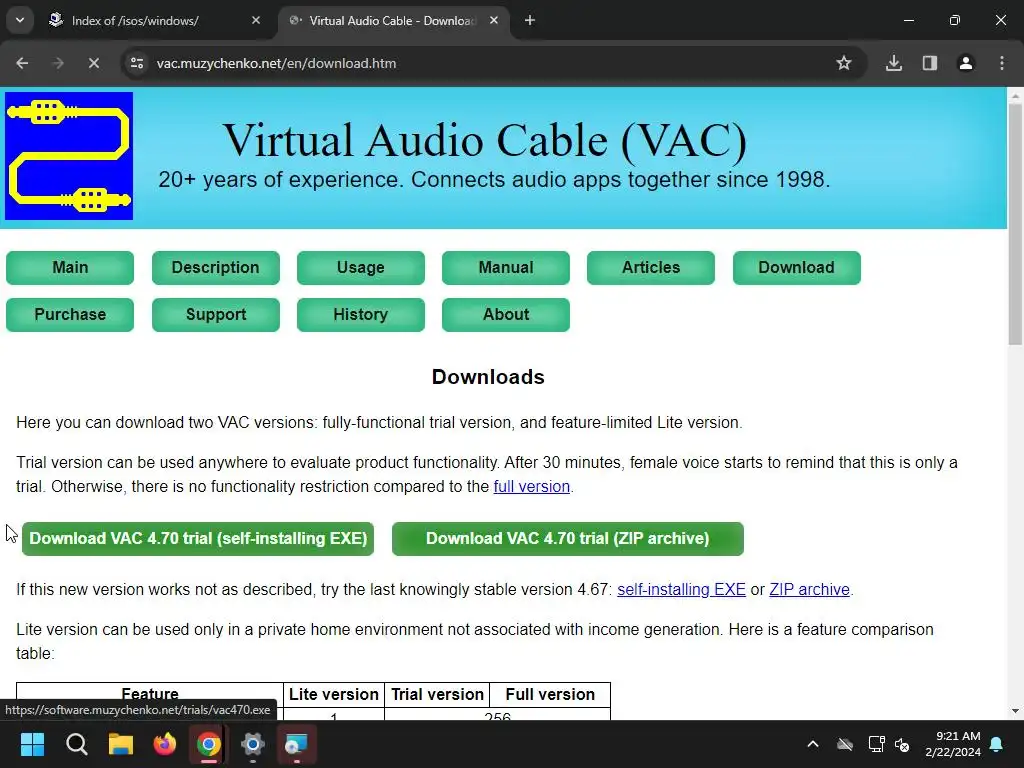Click the Feature table header
This screenshot has height=768, width=1024.
150,694
